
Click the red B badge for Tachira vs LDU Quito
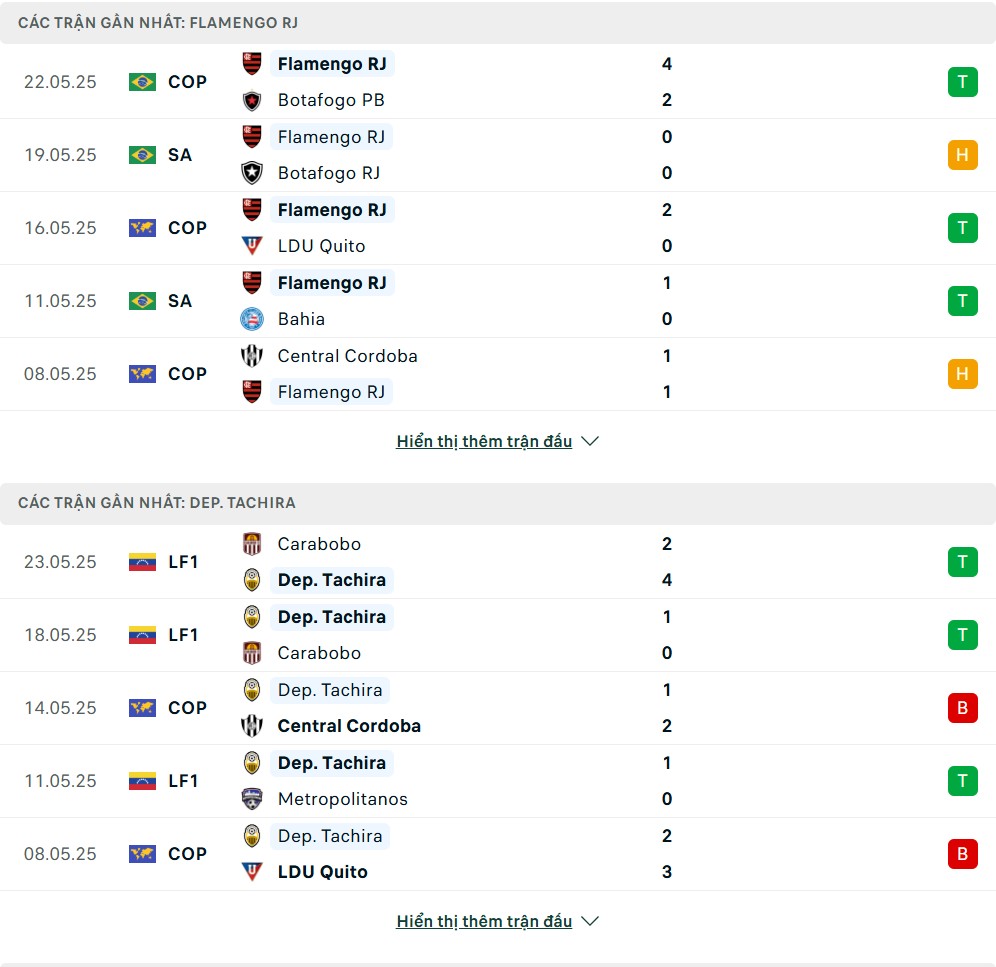[962, 854]
